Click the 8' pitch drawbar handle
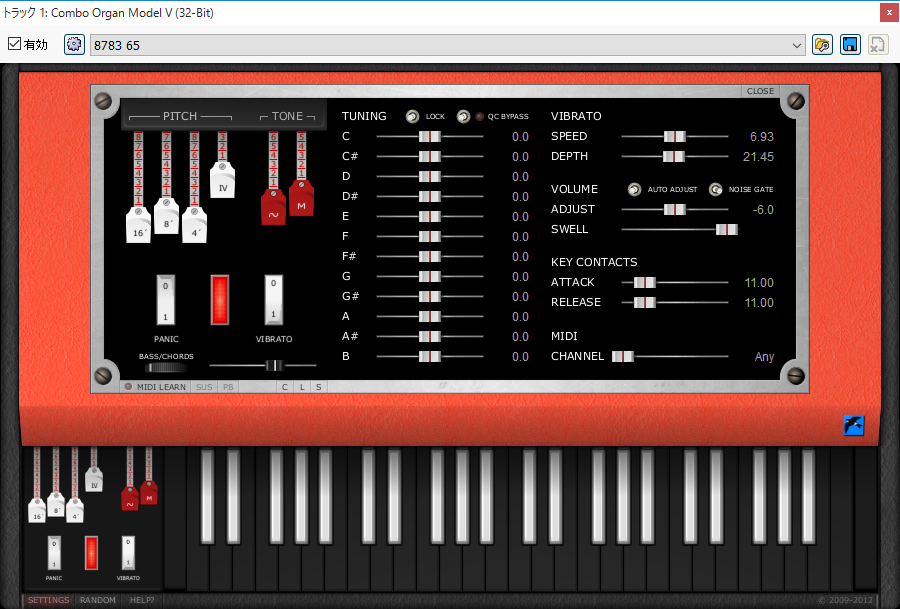This screenshot has width=900, height=609. tap(166, 216)
